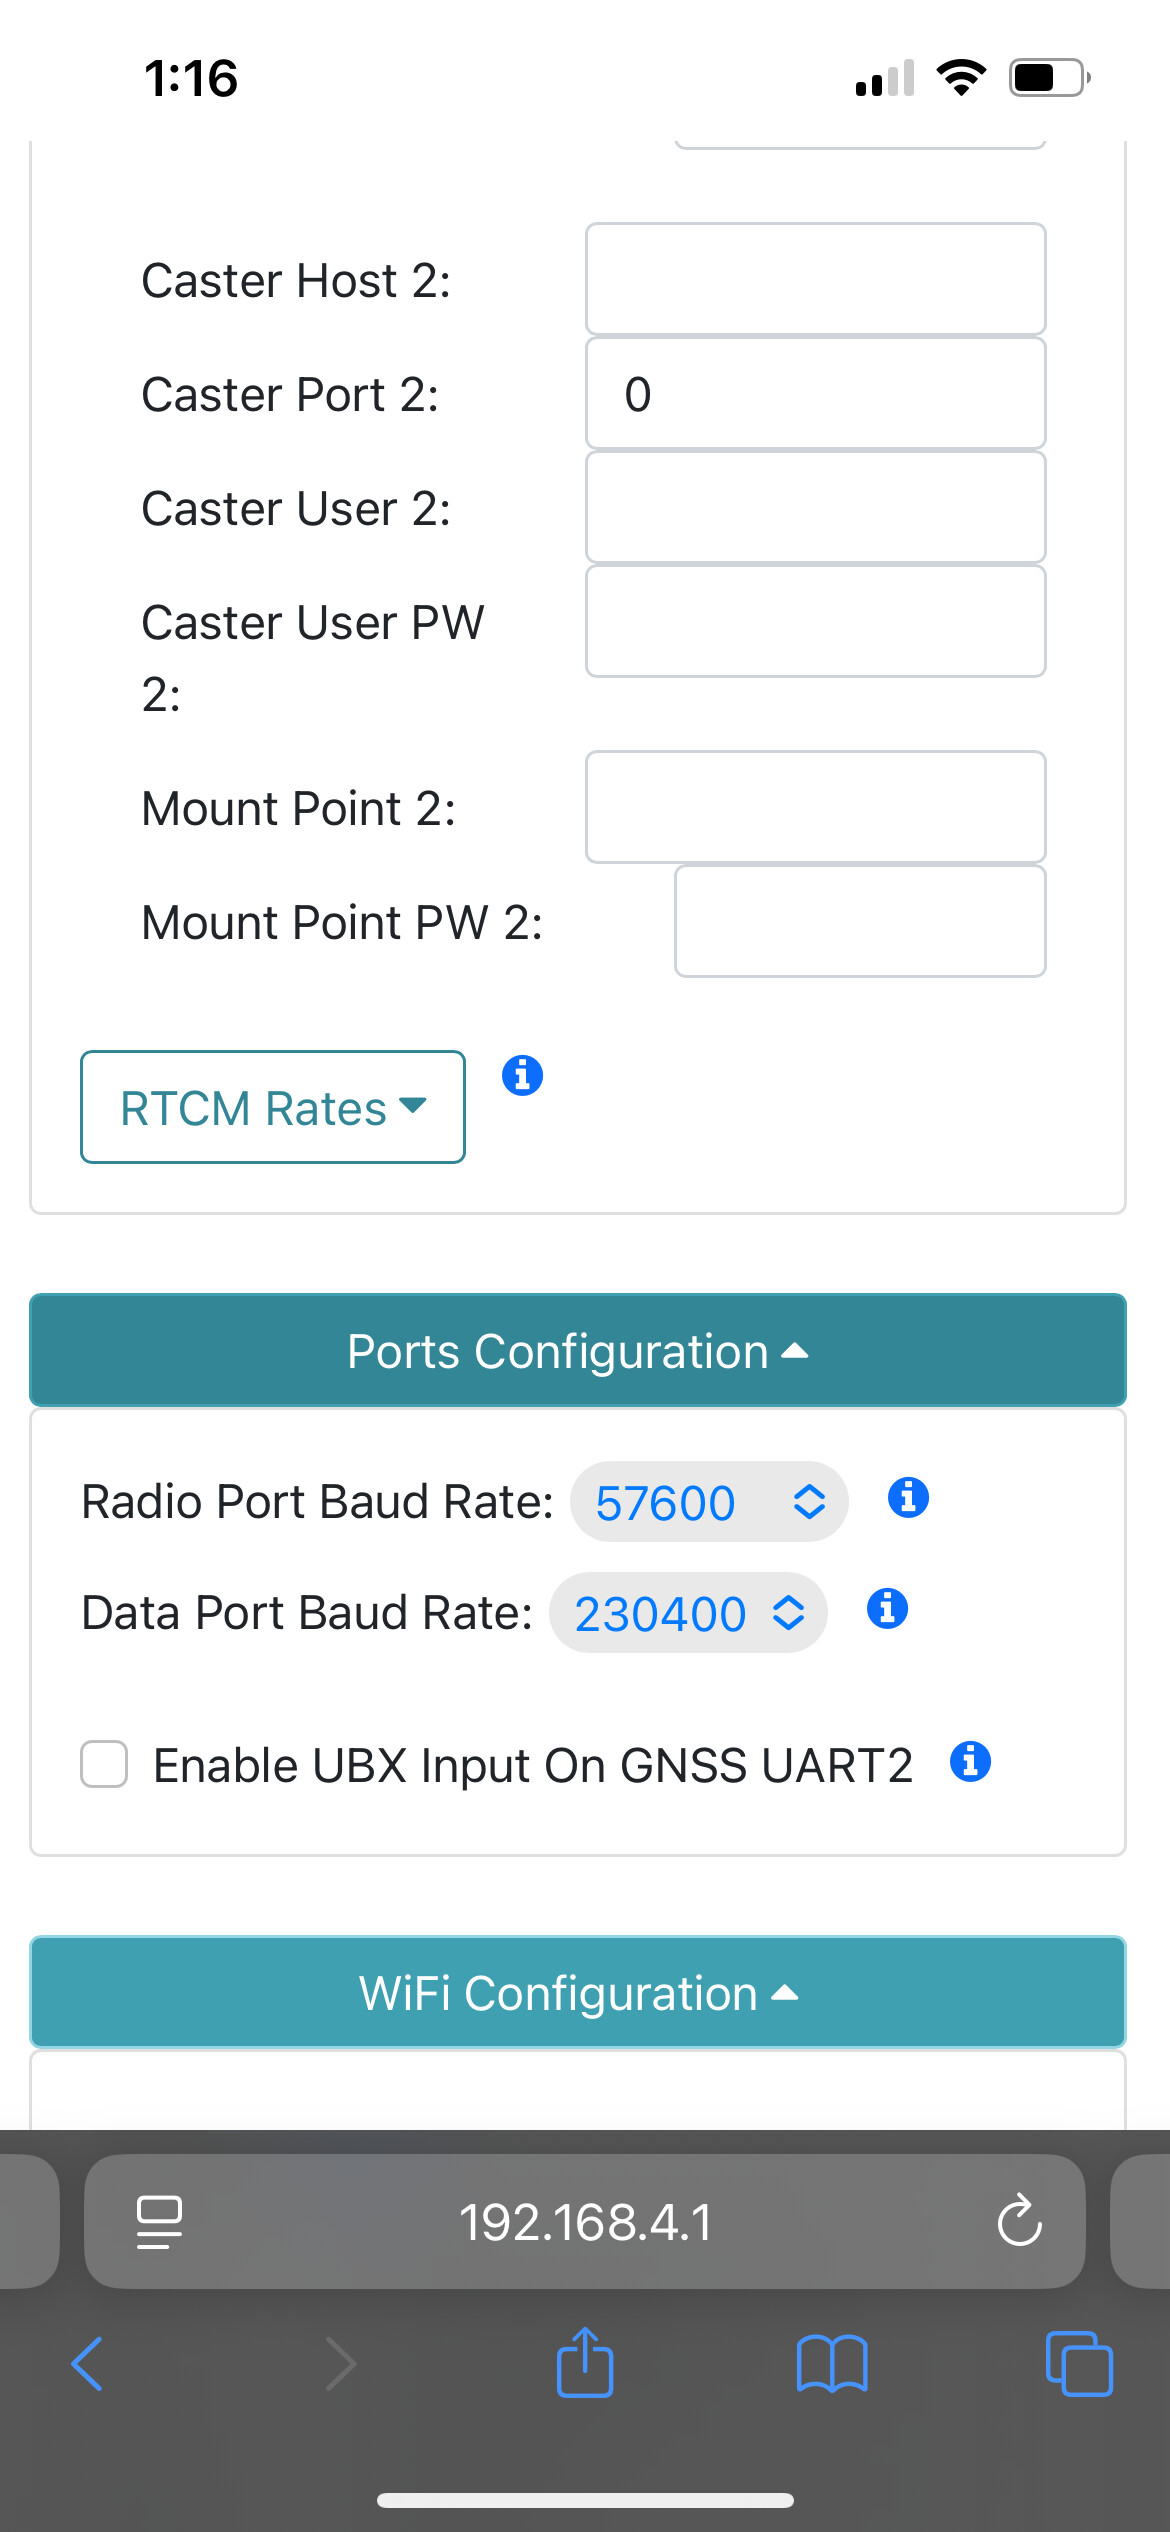Viewport: 1170px width, 2532px height.
Task: Click the Caster Host 2 input field
Action: click(x=815, y=279)
